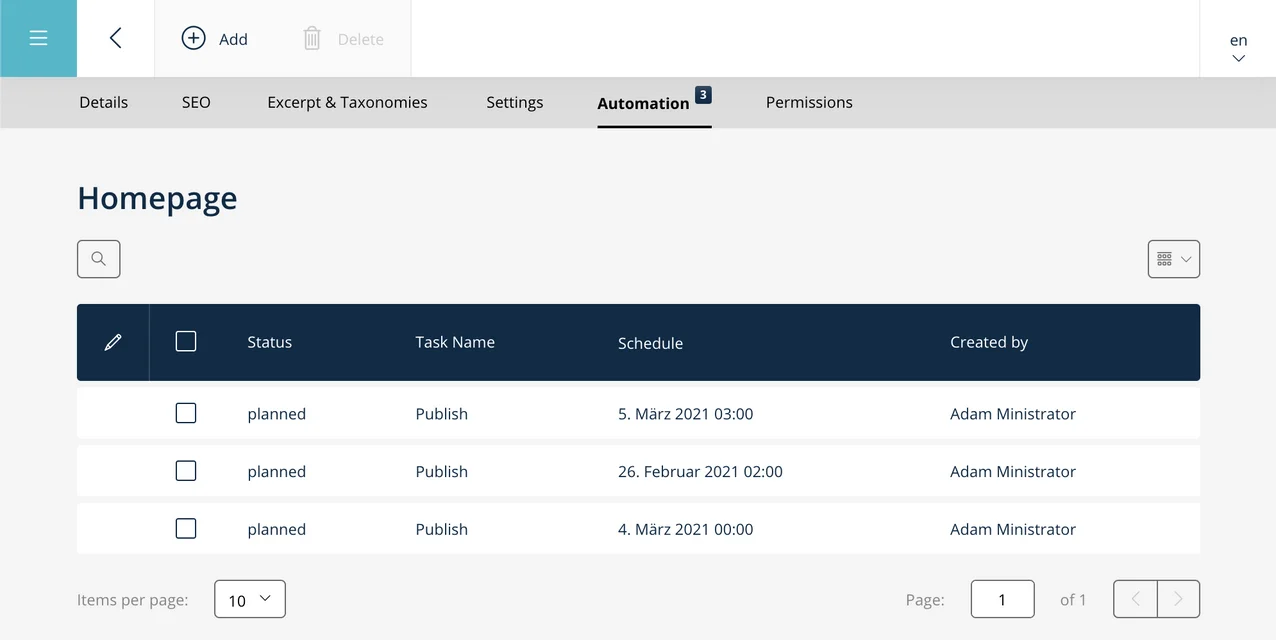Open the column view options dropdown
The image size is (1276, 640).
point(1173,259)
